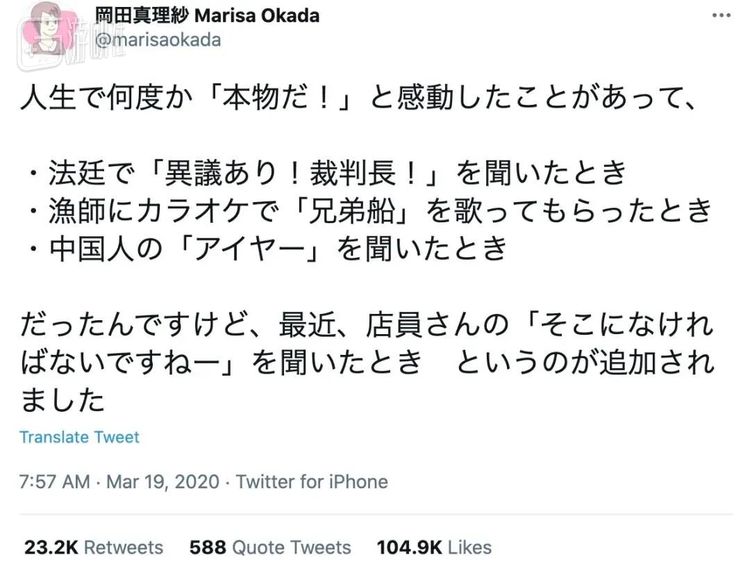This screenshot has height=571, width=750.
Task: Click the Translate Tweet link
Action: click(79, 437)
